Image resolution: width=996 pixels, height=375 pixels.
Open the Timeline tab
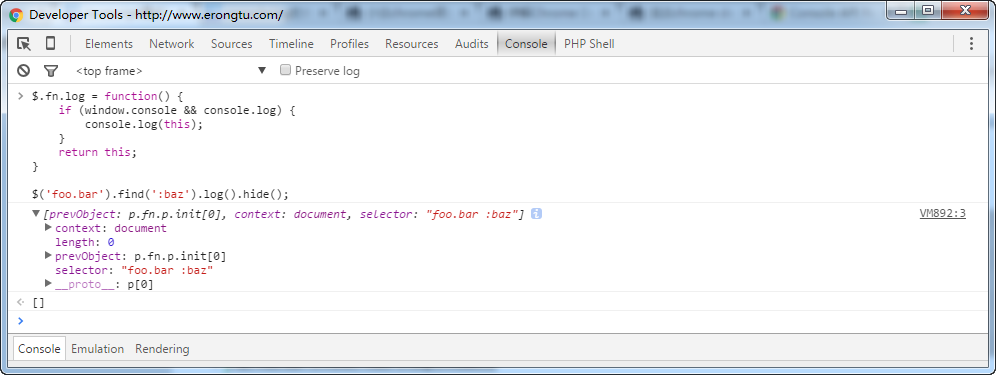[291, 44]
